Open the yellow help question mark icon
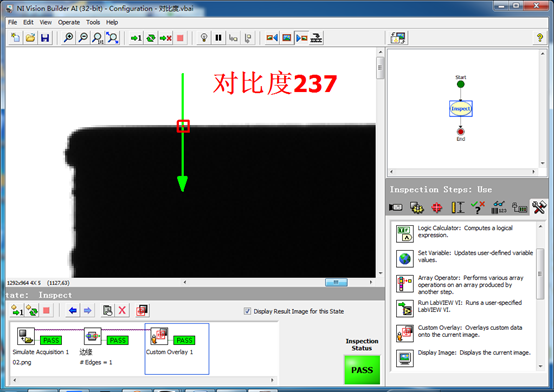This screenshot has height=392, width=554. 540,37
